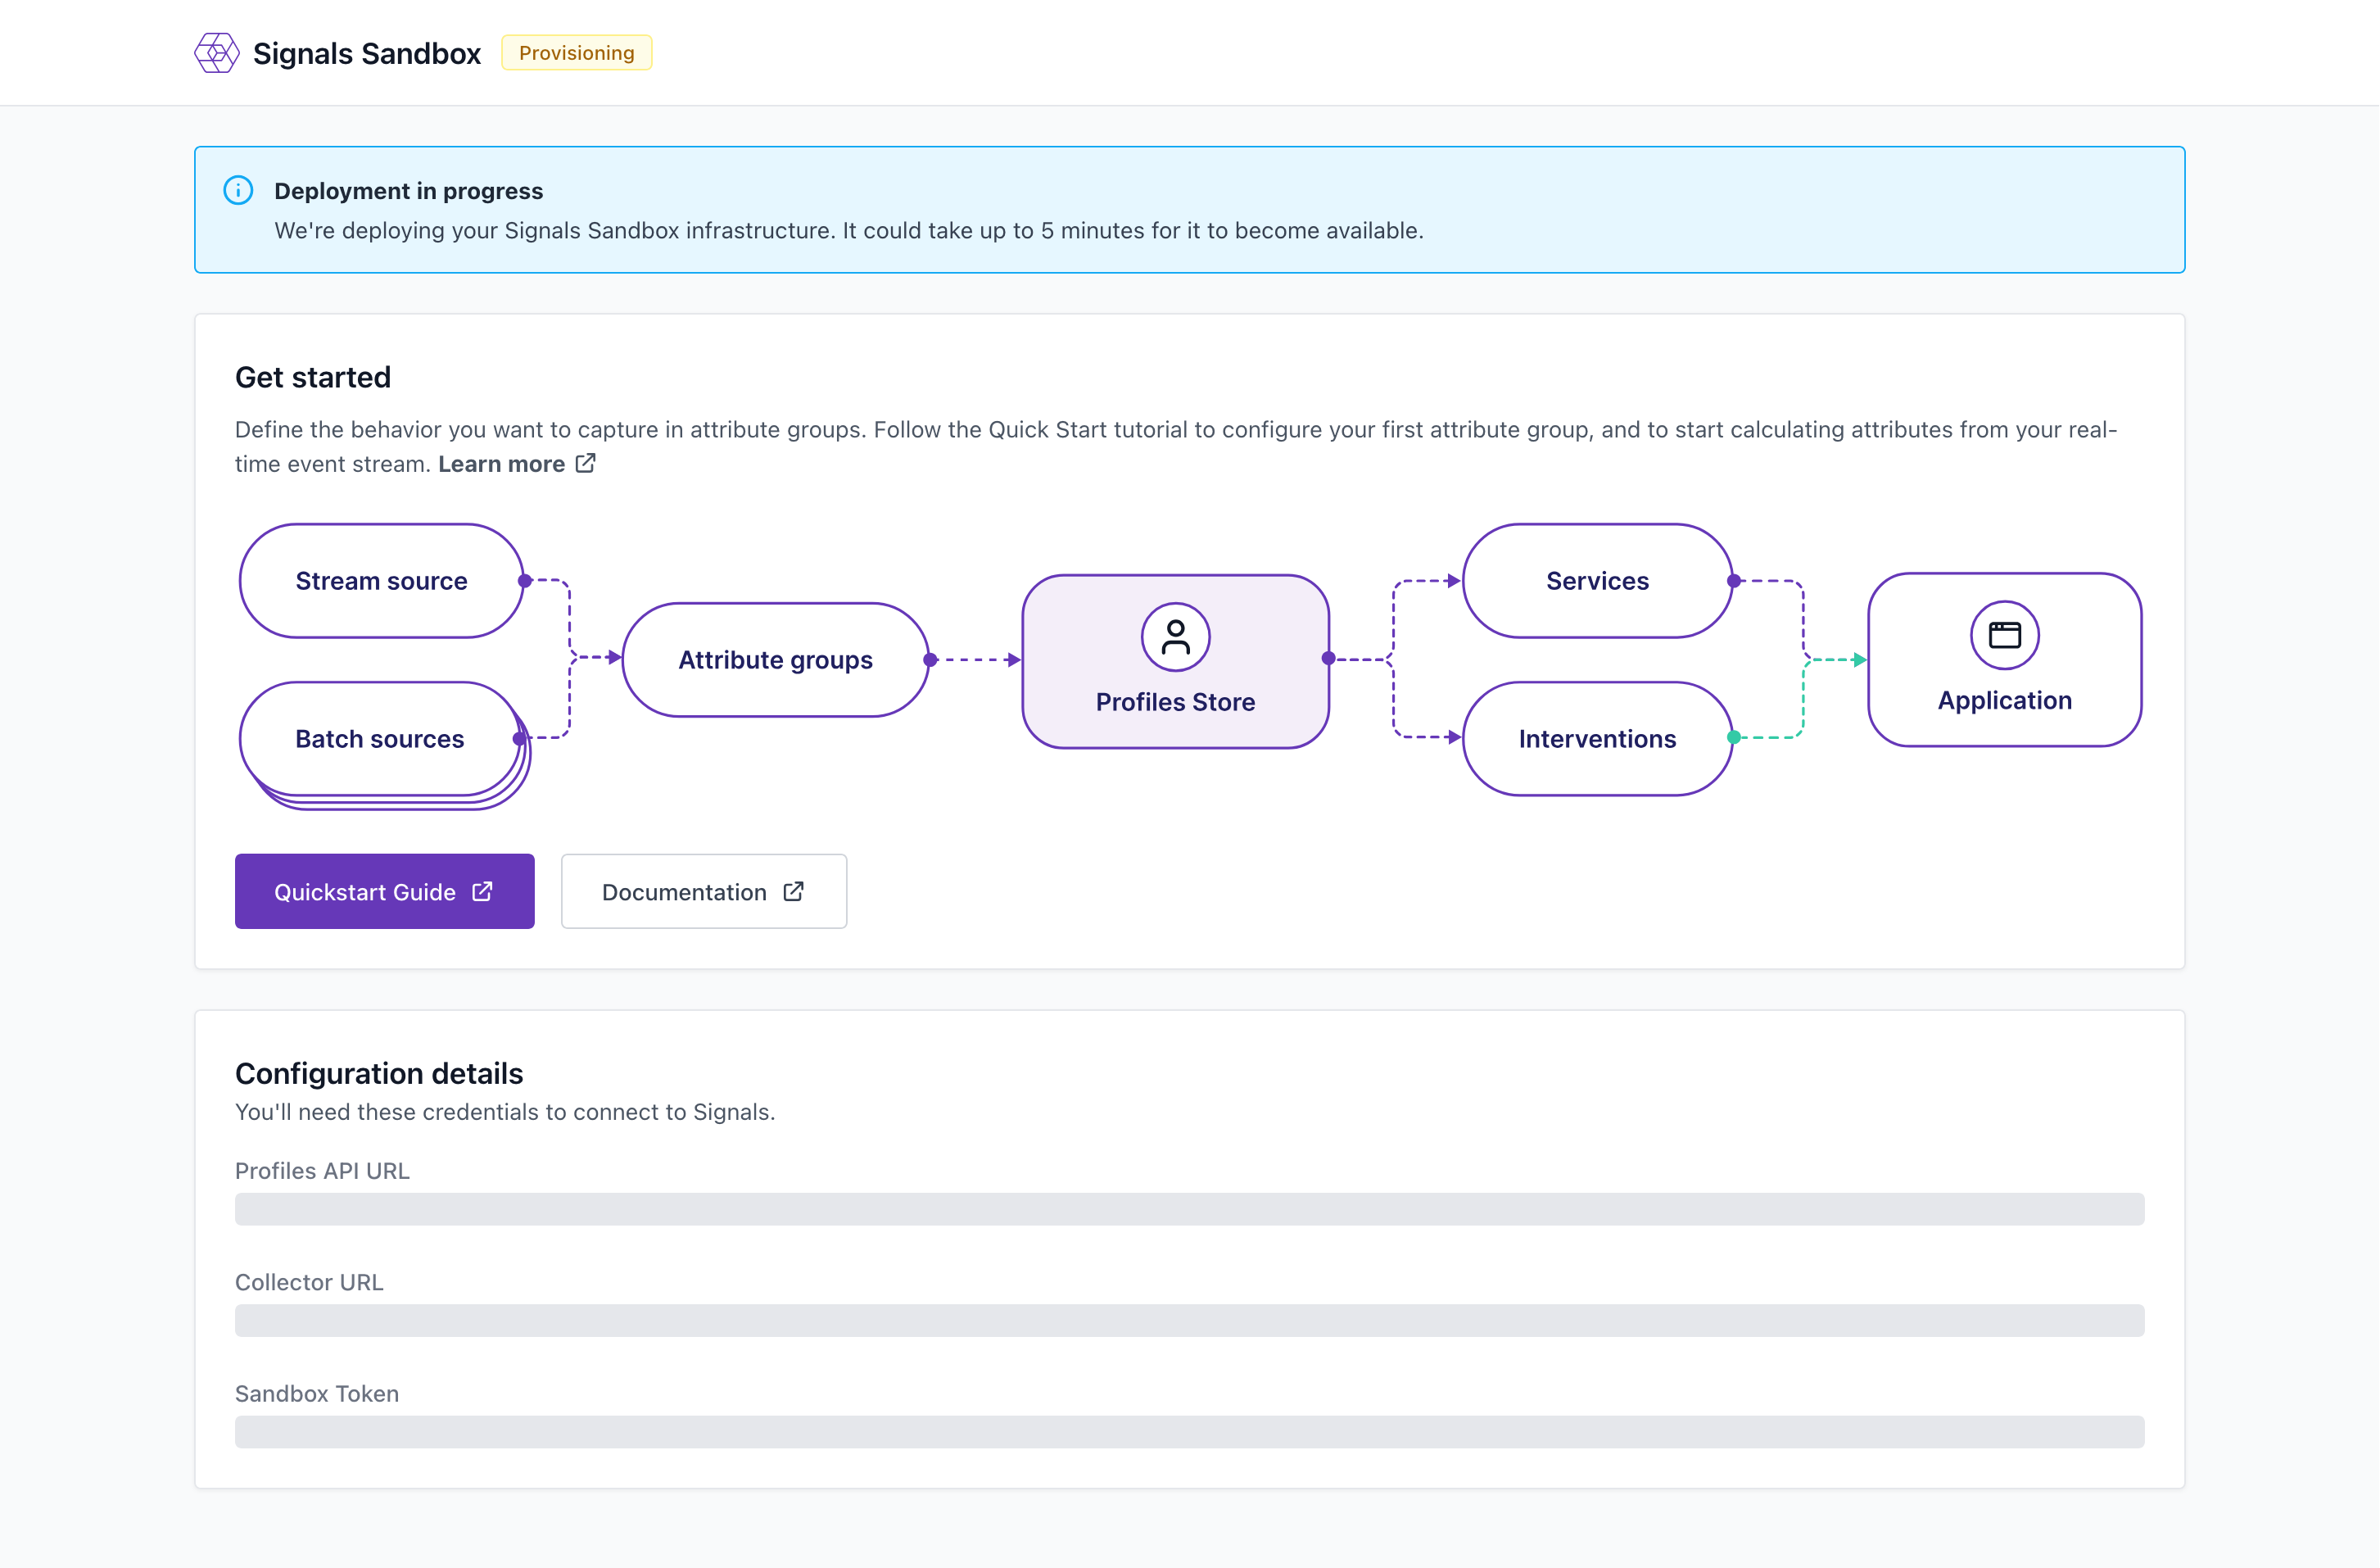Screen dimensions: 2380x1568
Task: Open the Documentation page
Action: click(704, 891)
